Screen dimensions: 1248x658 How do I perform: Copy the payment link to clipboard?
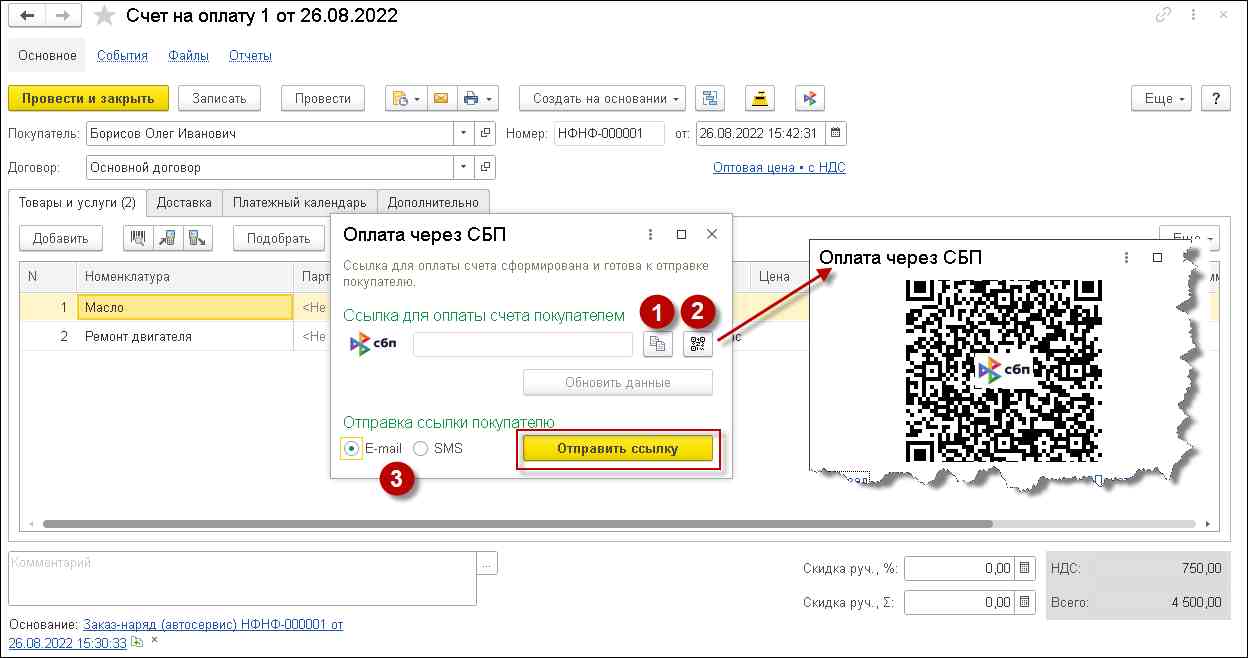pyautogui.click(x=657, y=344)
